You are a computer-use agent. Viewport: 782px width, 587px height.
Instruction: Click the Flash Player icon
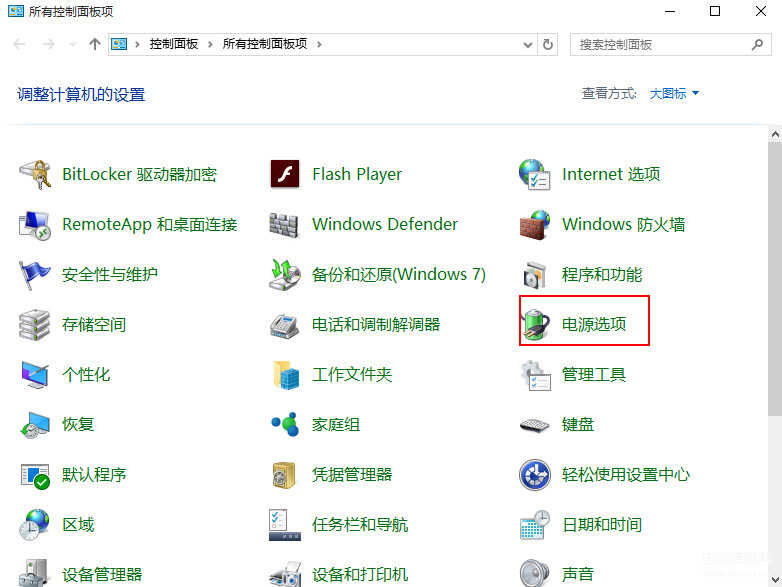tap(285, 174)
